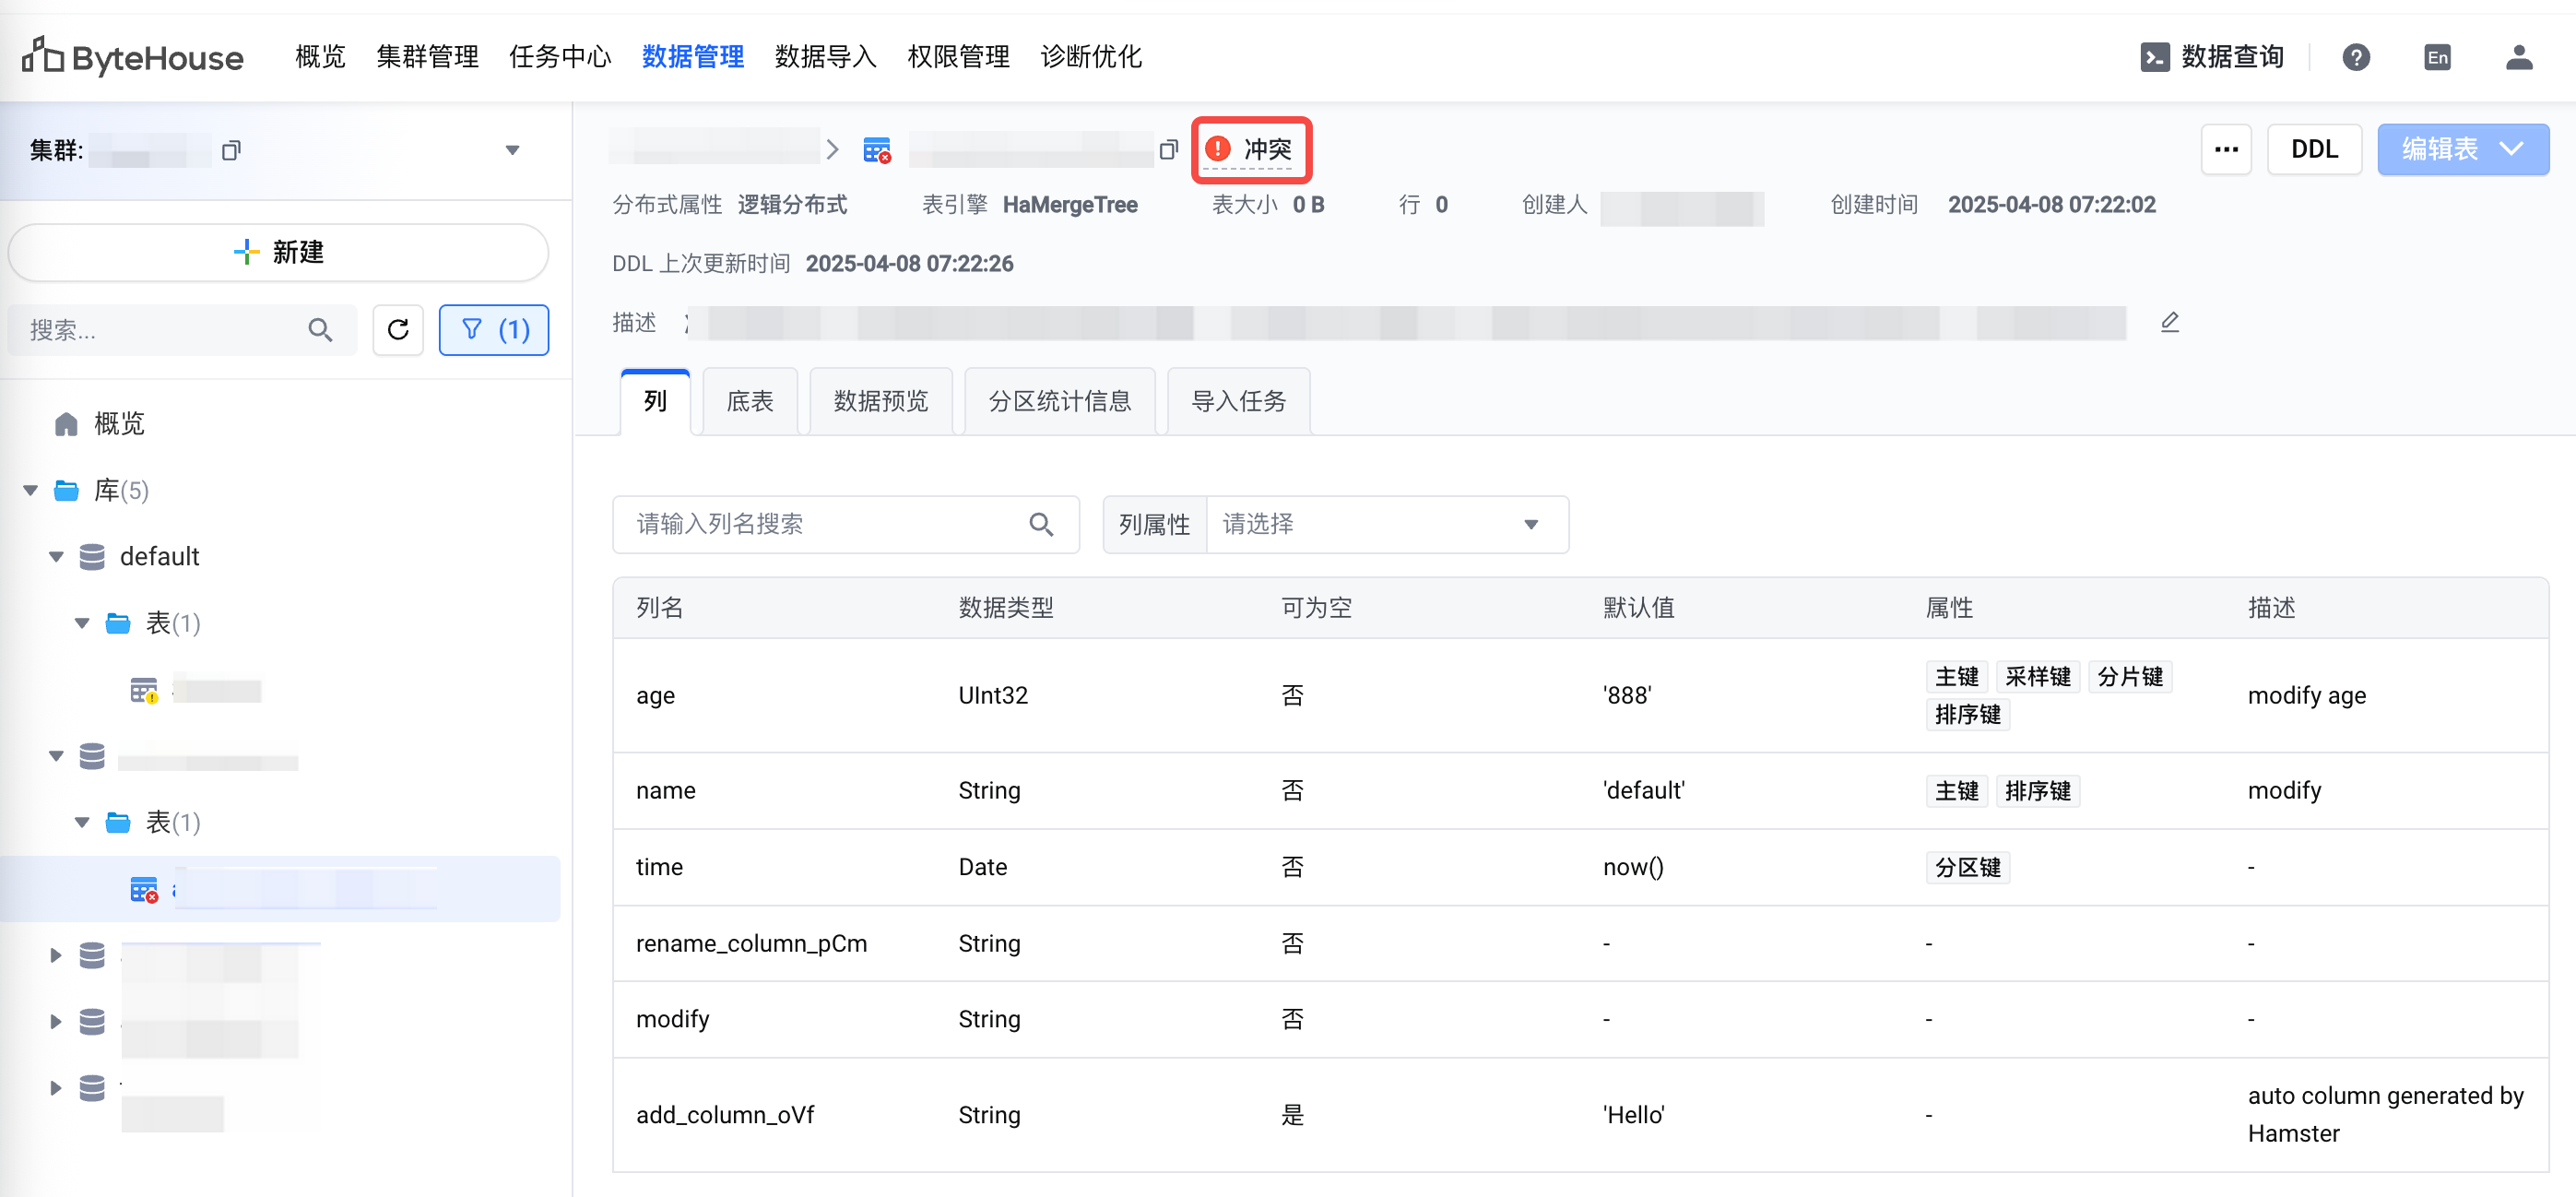The image size is (2576, 1197).
Task: Open the 列属性 请选择 dropdown
Action: click(x=1387, y=524)
